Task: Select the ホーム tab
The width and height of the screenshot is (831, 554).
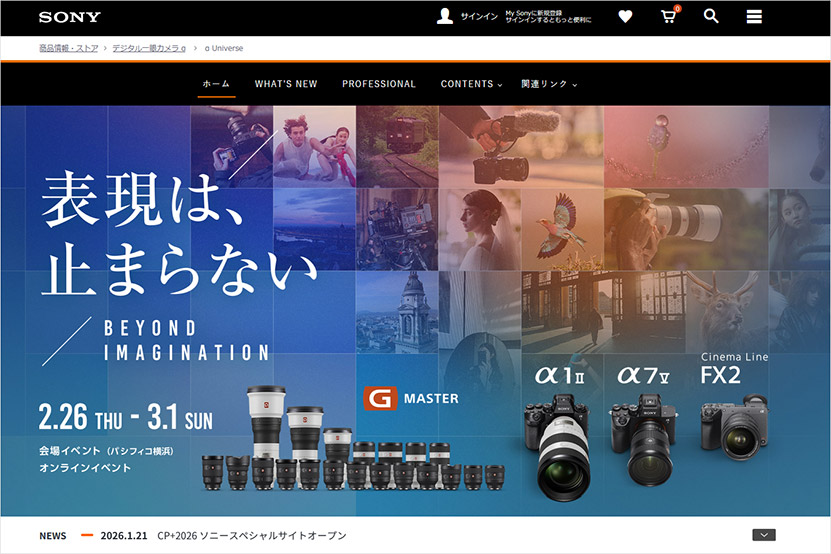Action: pyautogui.click(x=216, y=84)
